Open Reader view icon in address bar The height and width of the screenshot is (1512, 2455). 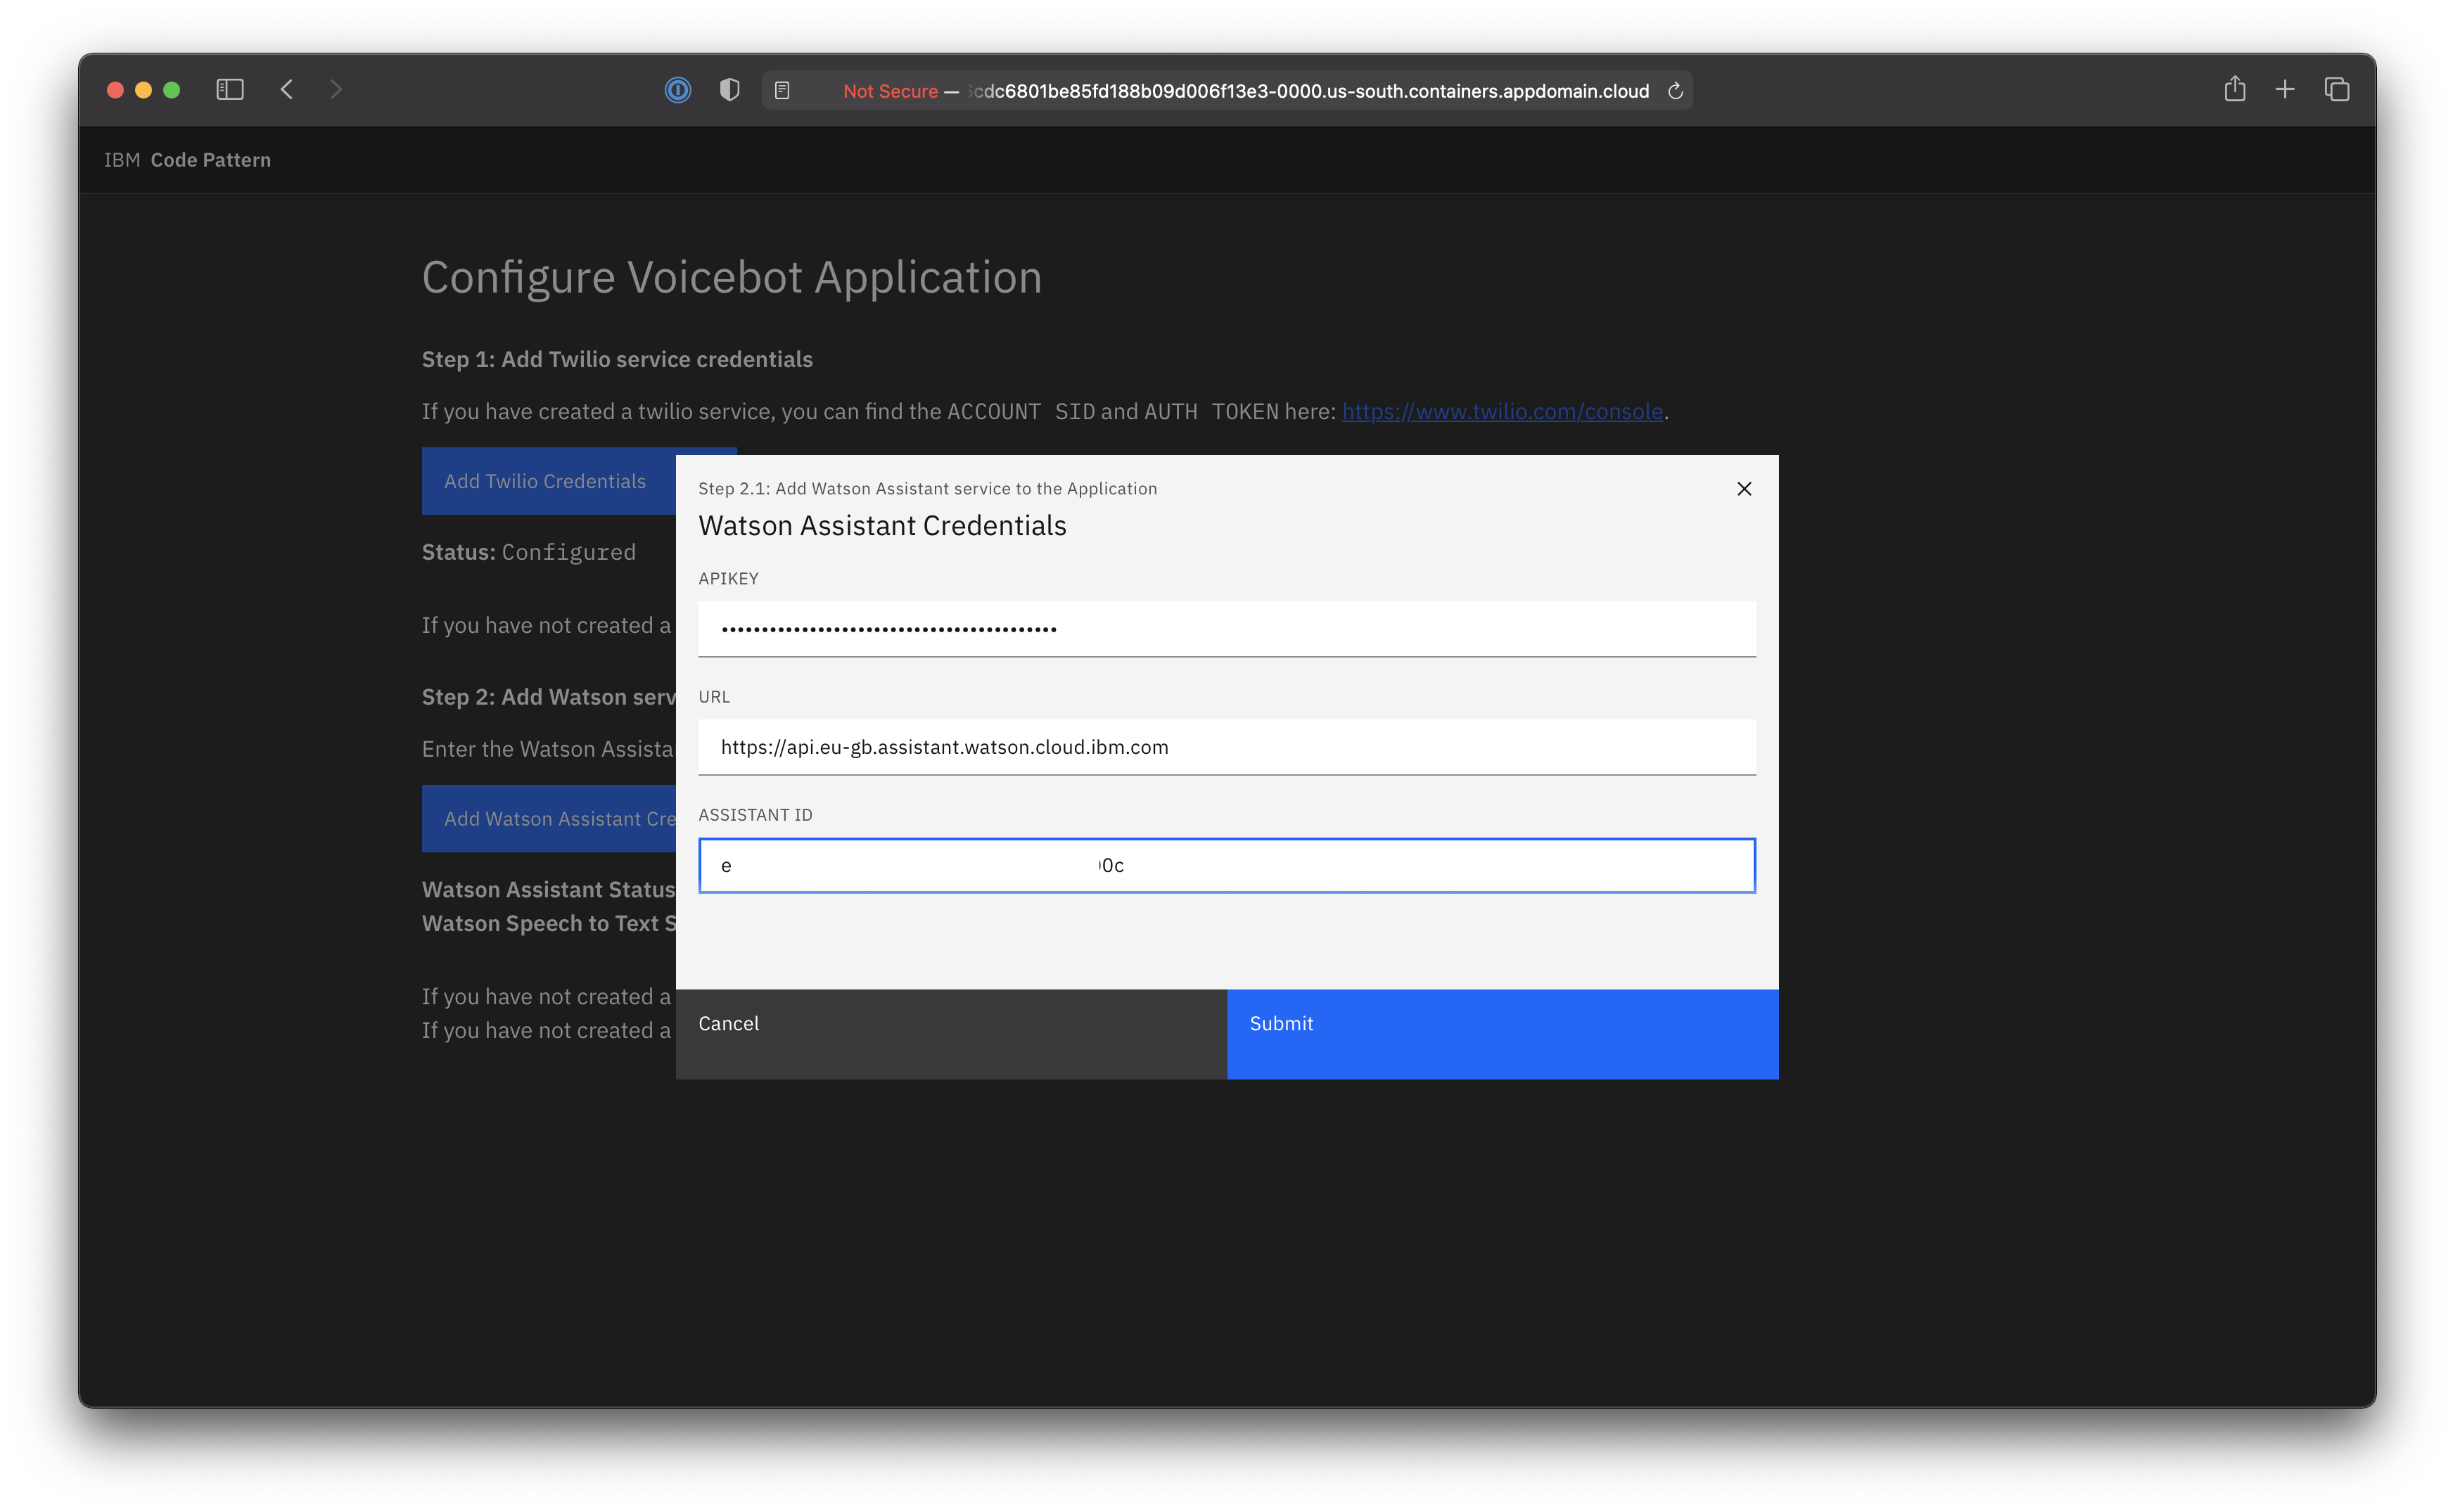783,91
